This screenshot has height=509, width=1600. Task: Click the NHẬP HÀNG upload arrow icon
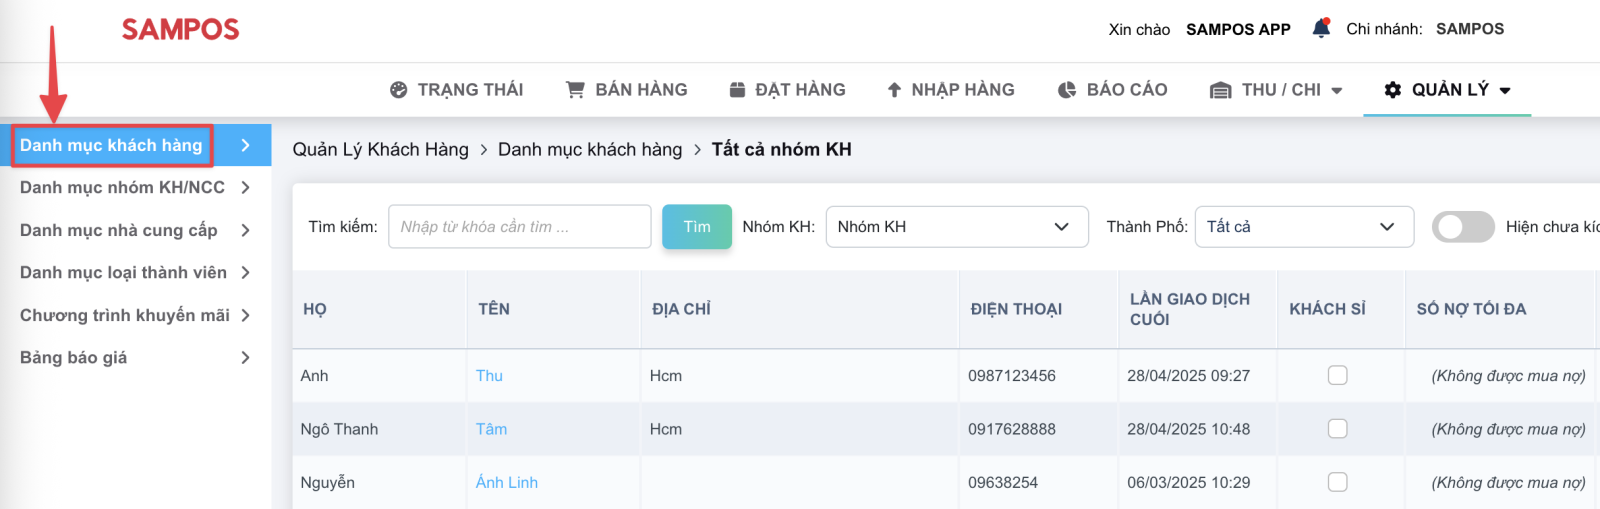[894, 90]
